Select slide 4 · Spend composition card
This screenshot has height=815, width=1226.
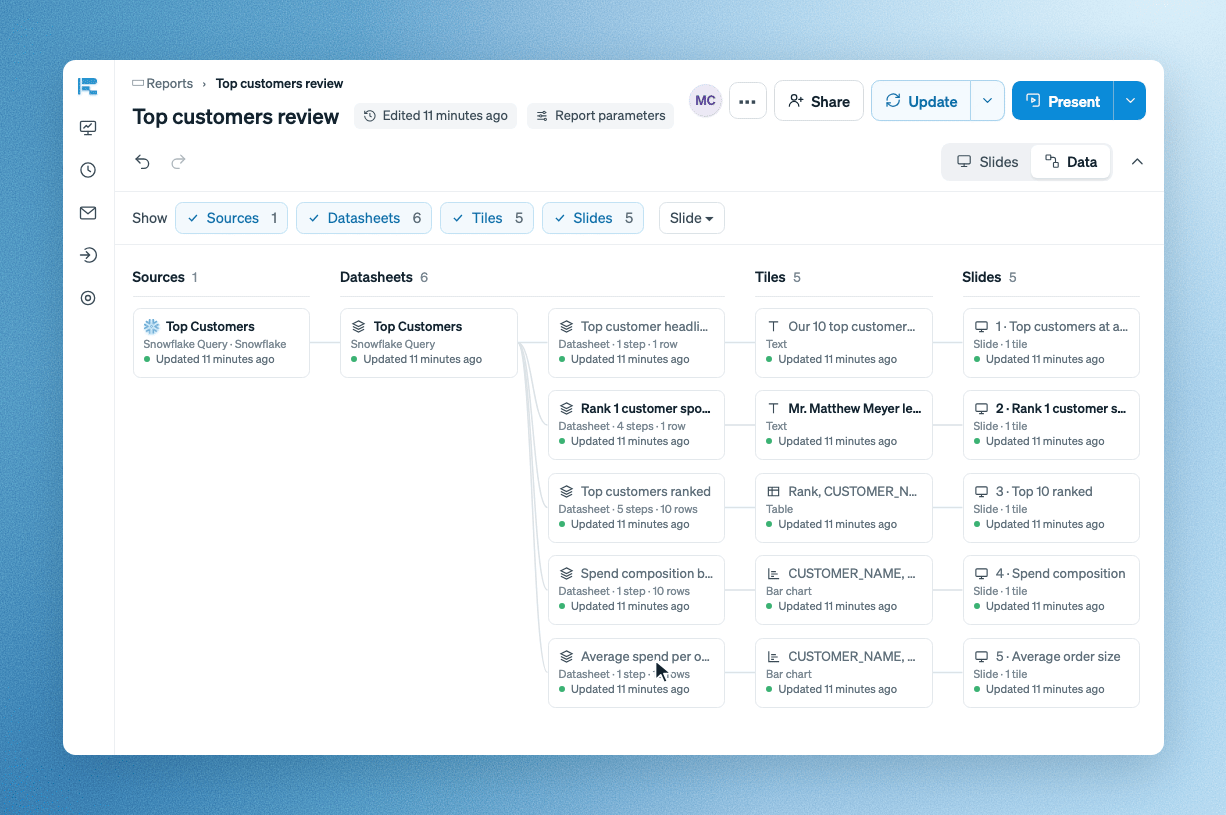pos(1051,590)
